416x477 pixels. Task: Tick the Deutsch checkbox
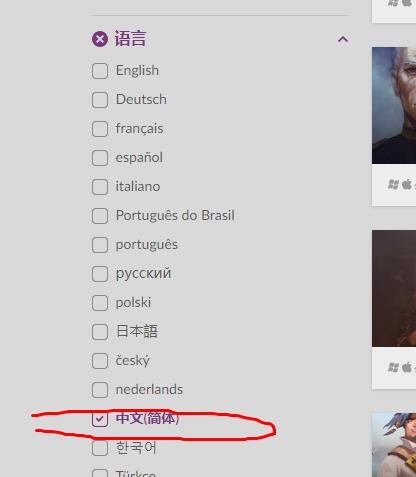click(100, 100)
